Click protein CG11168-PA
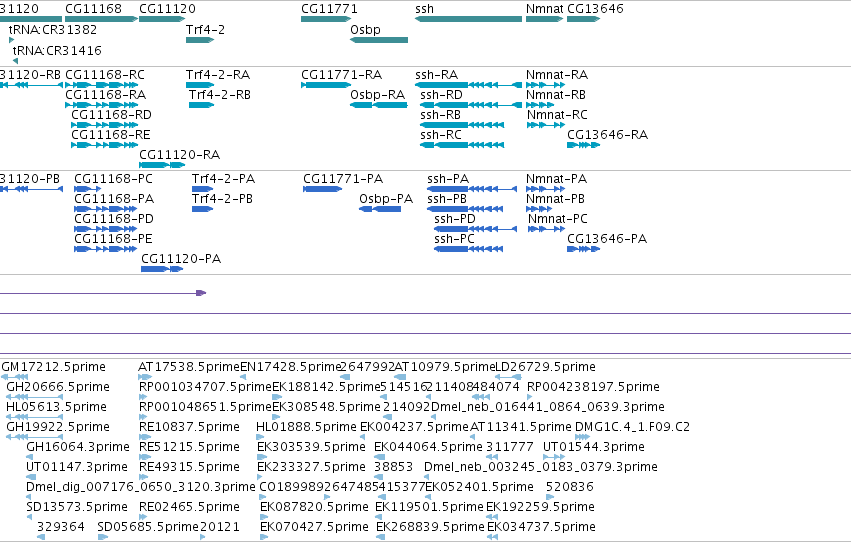Viewport: 851px width, 542px height. [114, 199]
